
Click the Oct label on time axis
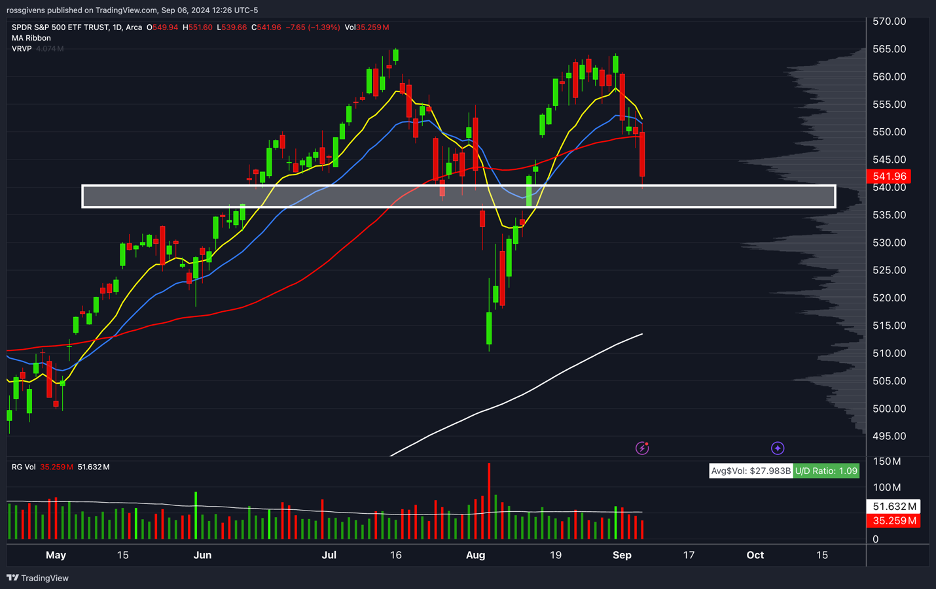coord(755,555)
